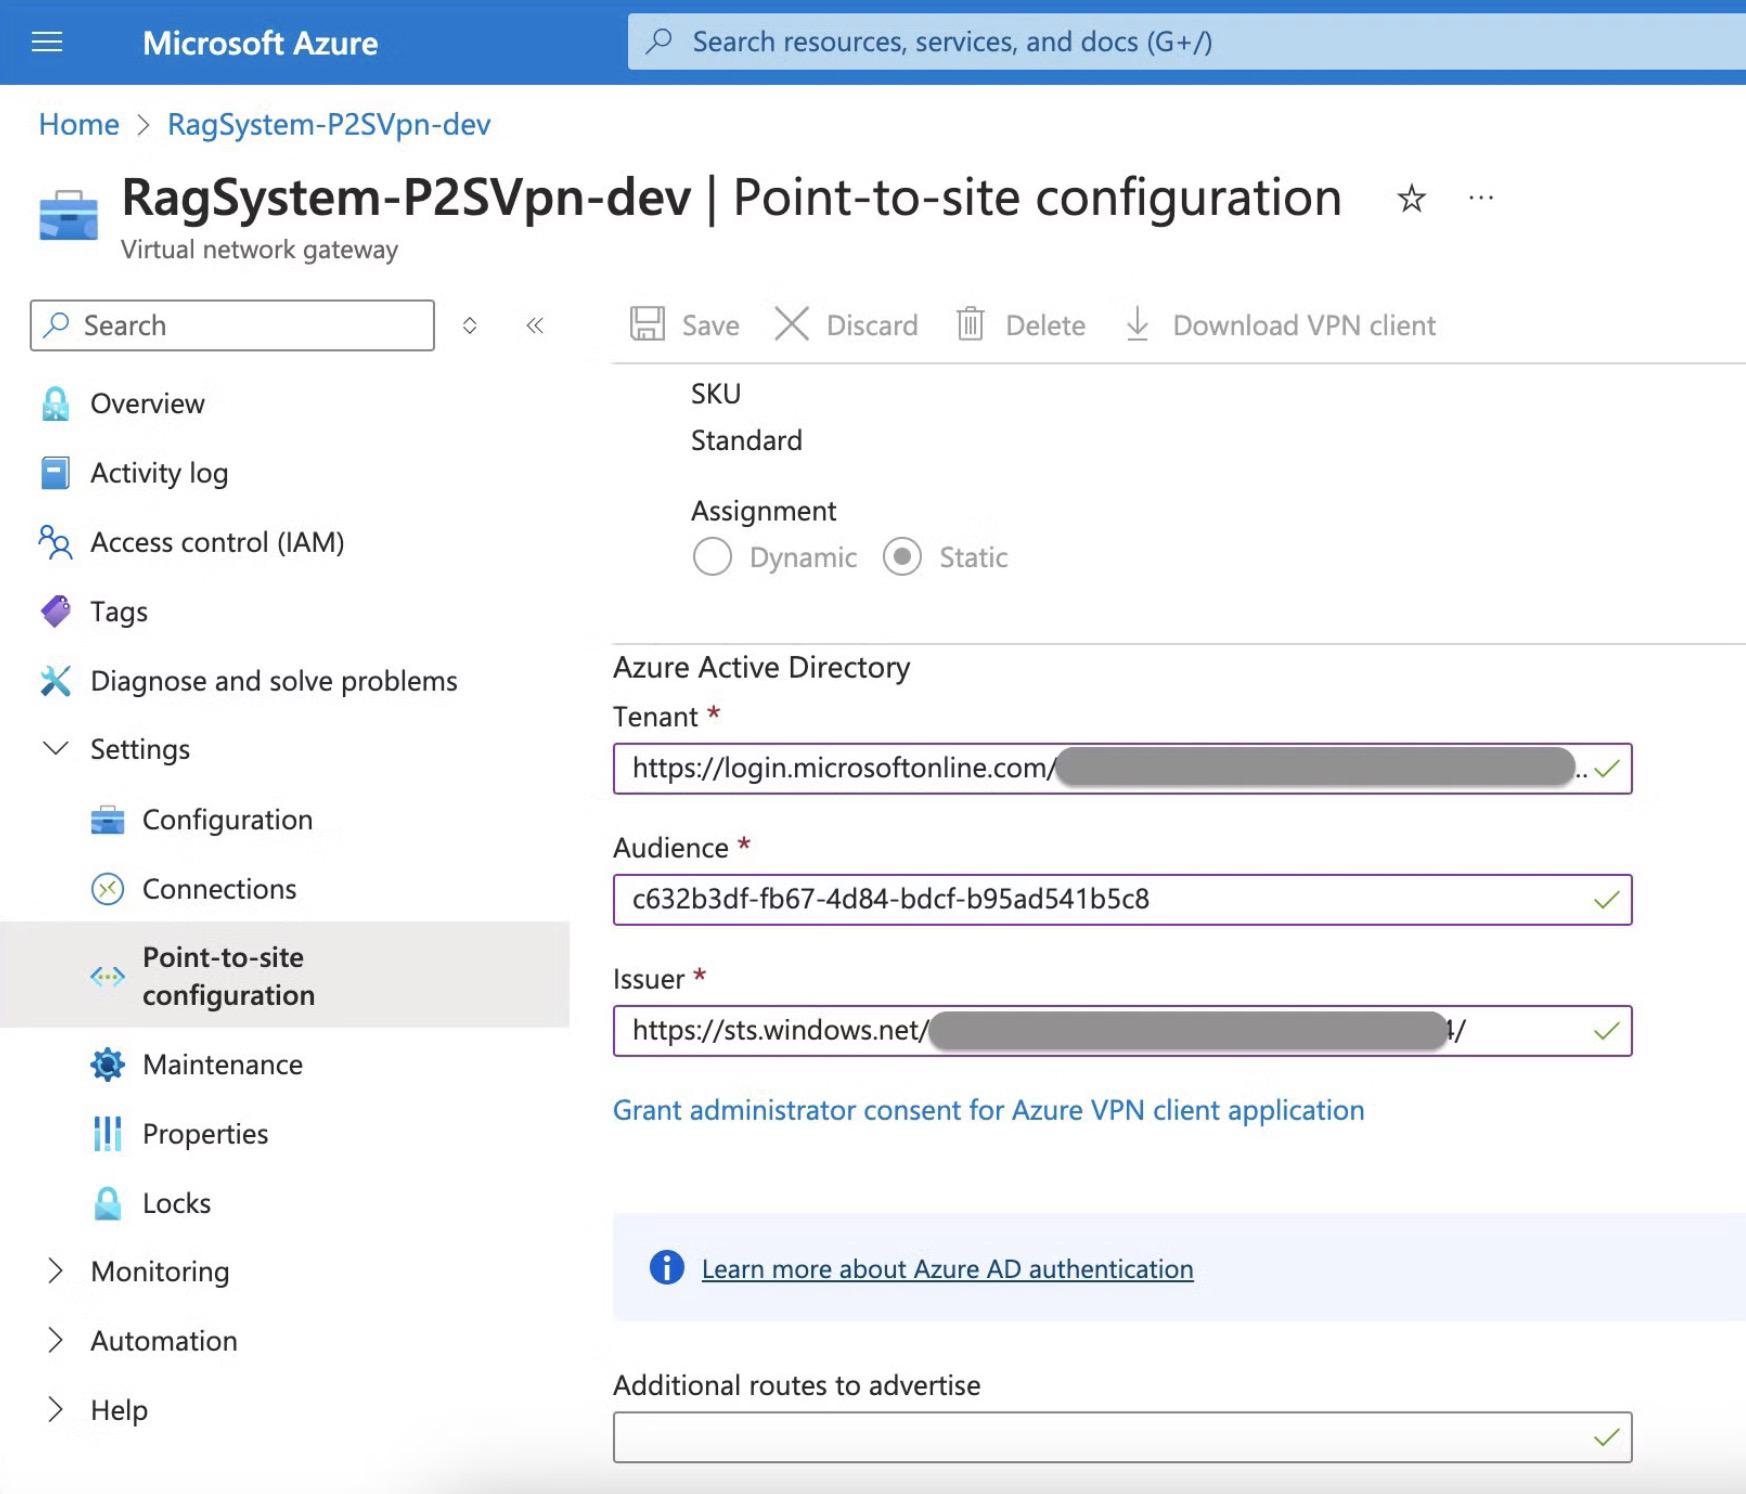
Task: Open the Locks settings page
Action: 177,1203
